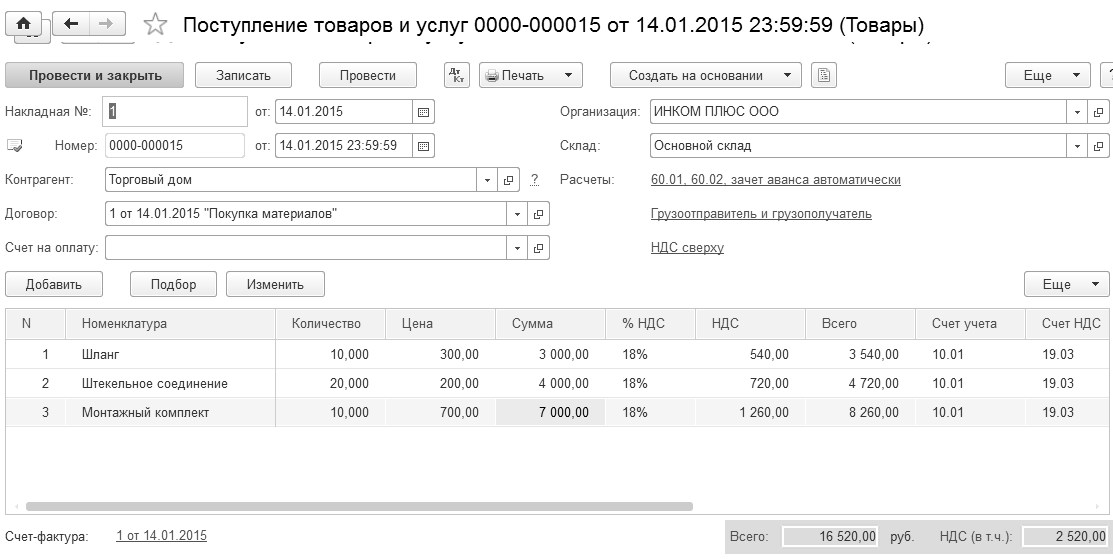Viewport: 1113px width, 559px height.
Task: Expand the Договор dropdown list
Action: click(x=517, y=214)
